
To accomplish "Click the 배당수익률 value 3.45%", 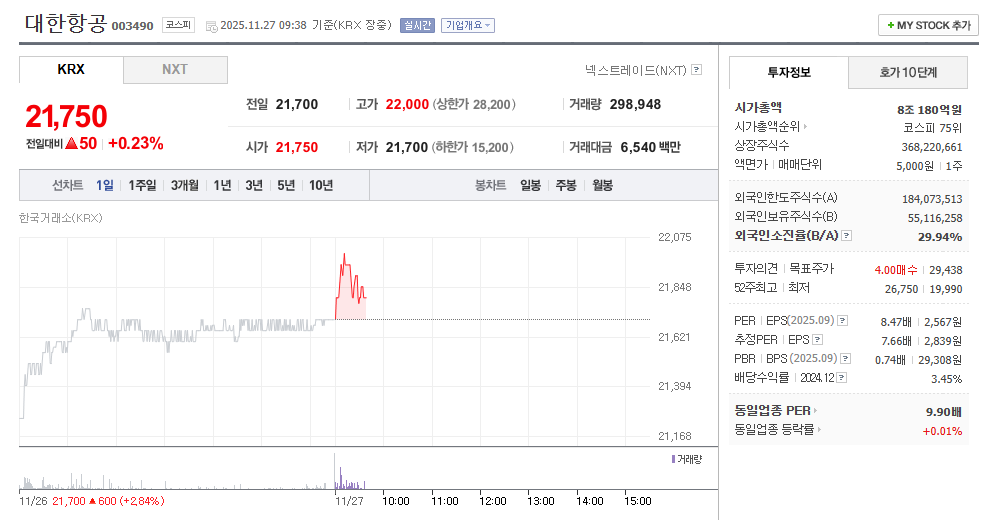I will (946, 379).
